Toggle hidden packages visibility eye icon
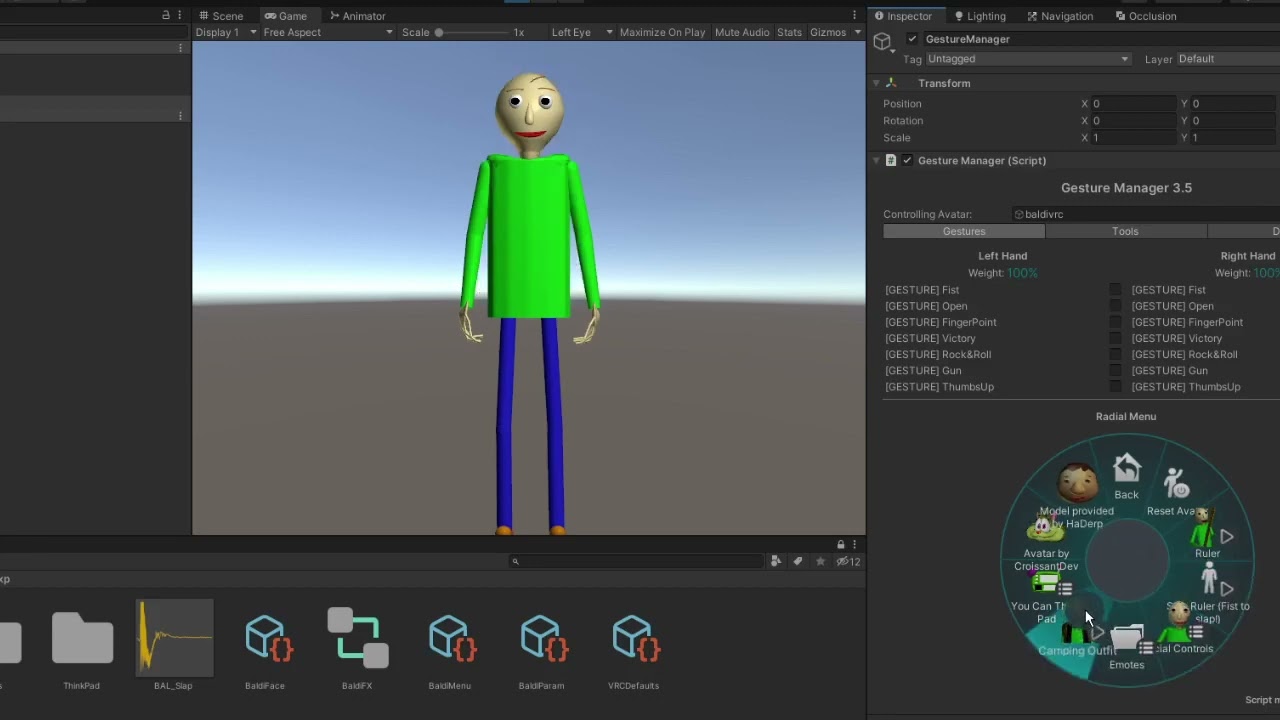Viewport: 1280px width, 720px height. [x=848, y=561]
